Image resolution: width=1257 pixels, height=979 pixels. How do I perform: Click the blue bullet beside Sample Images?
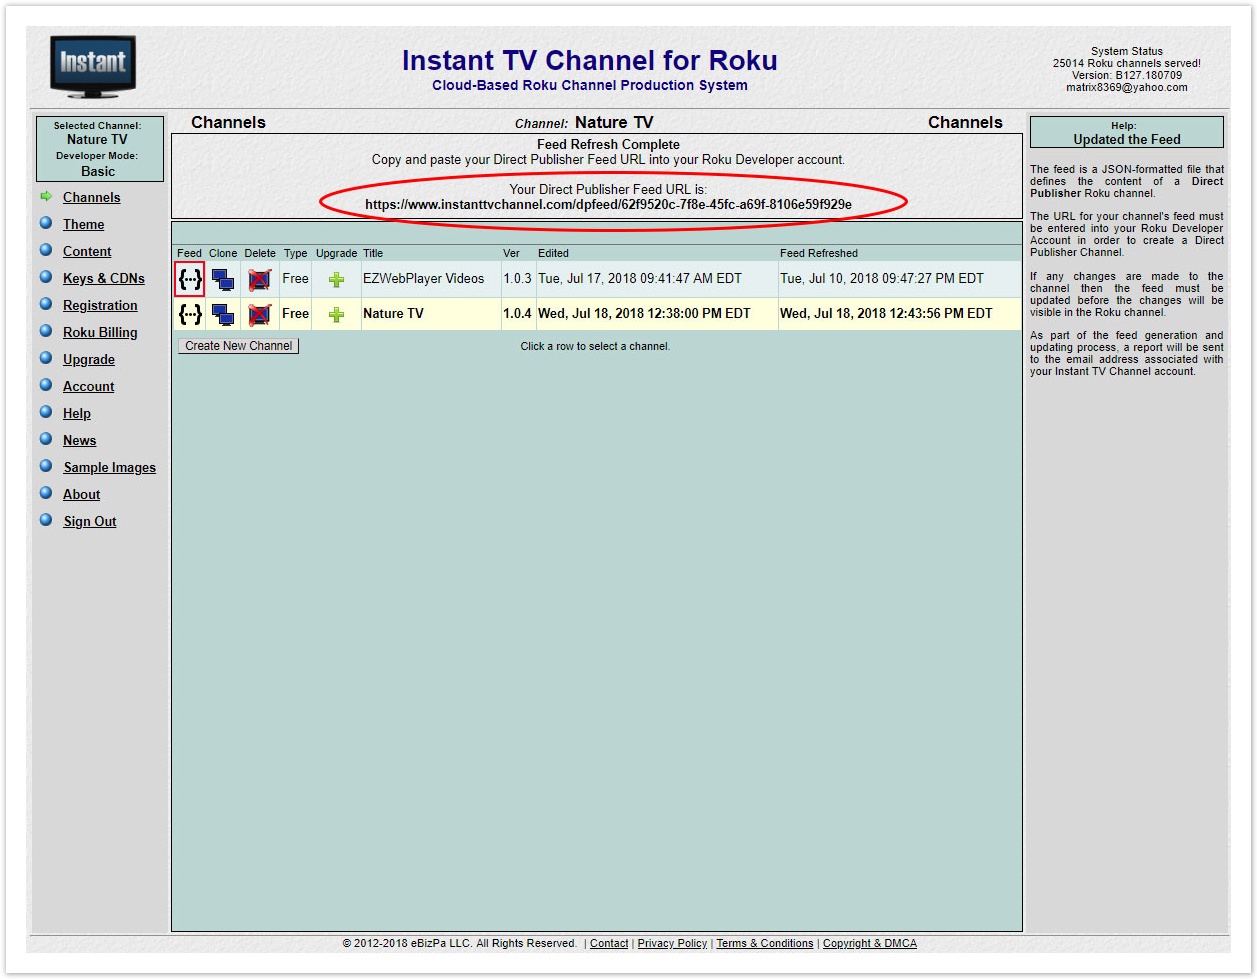click(46, 466)
